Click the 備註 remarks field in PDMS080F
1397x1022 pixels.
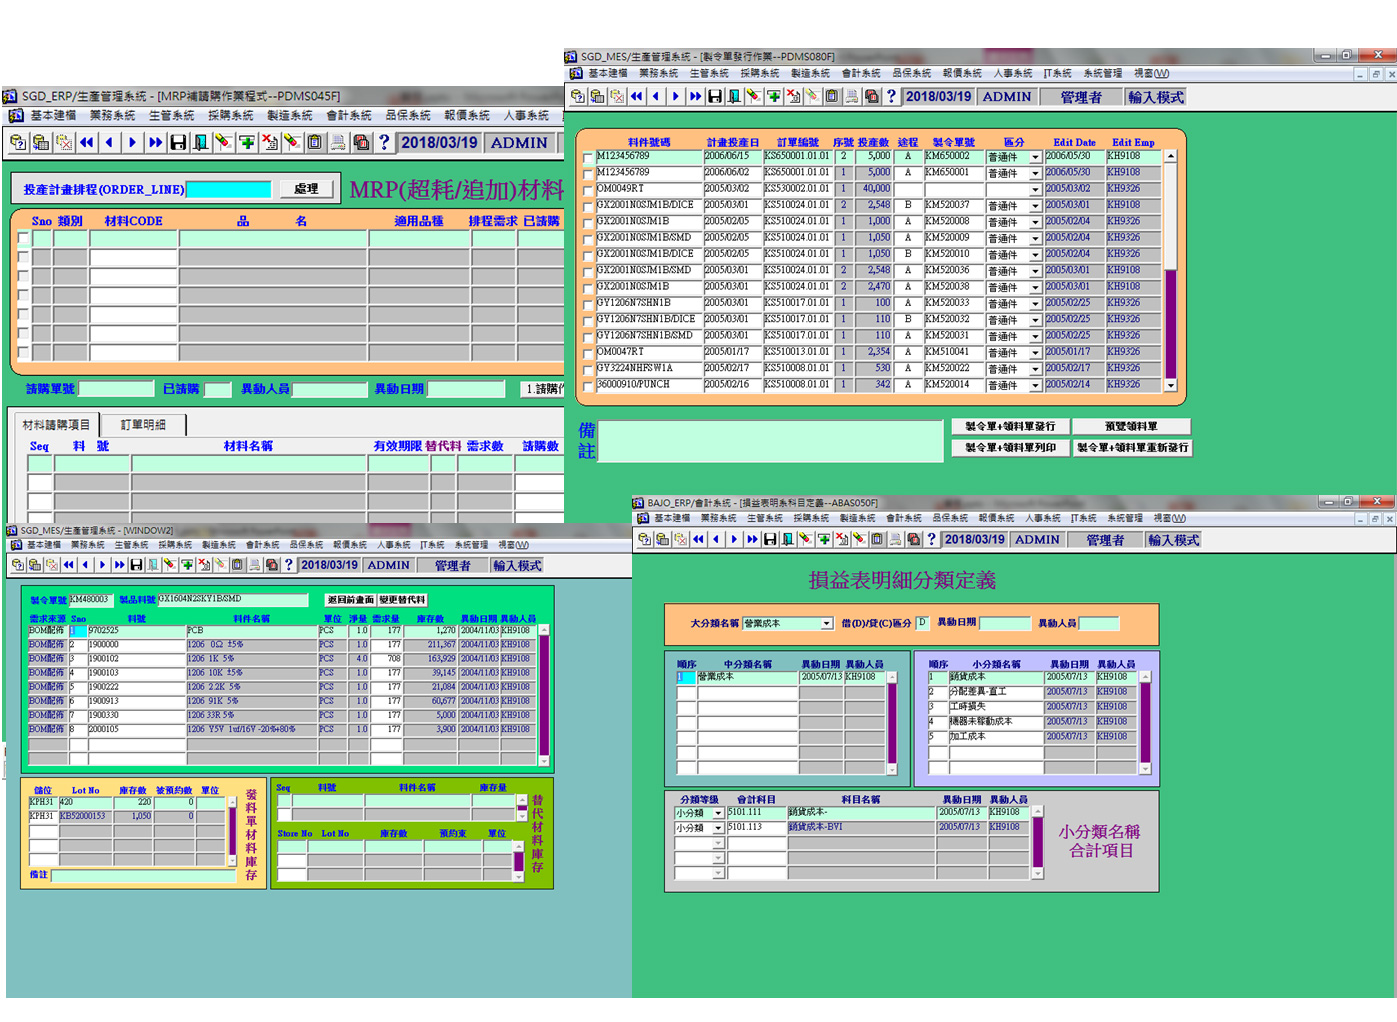[x=770, y=441]
